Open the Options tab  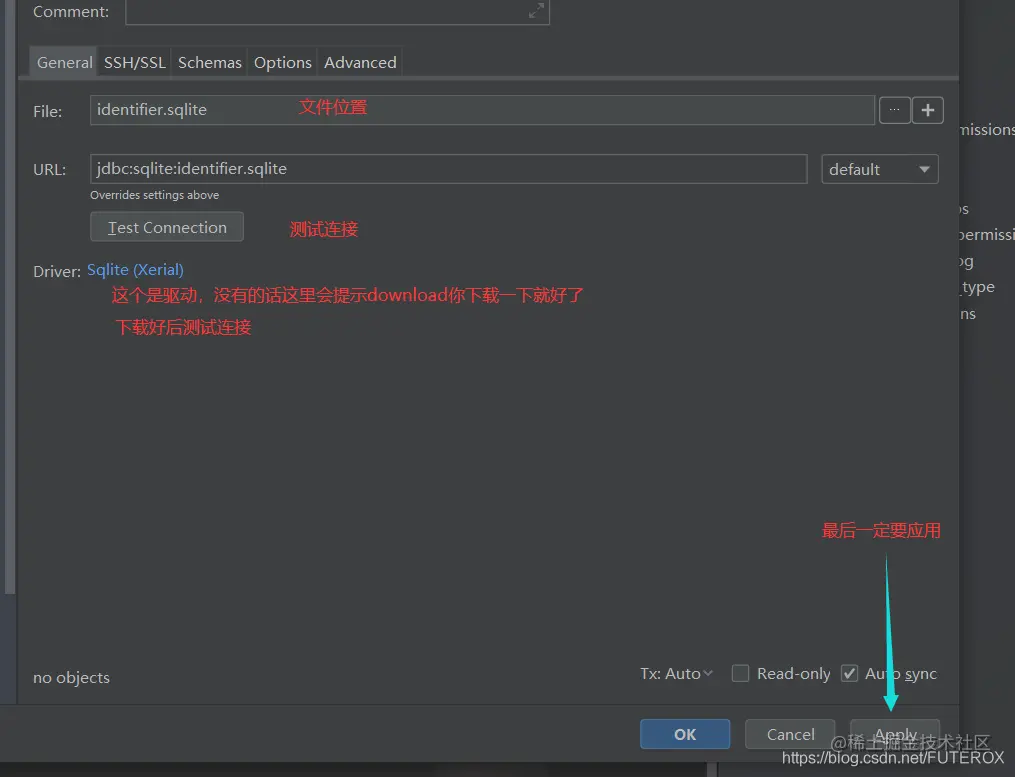coord(283,62)
